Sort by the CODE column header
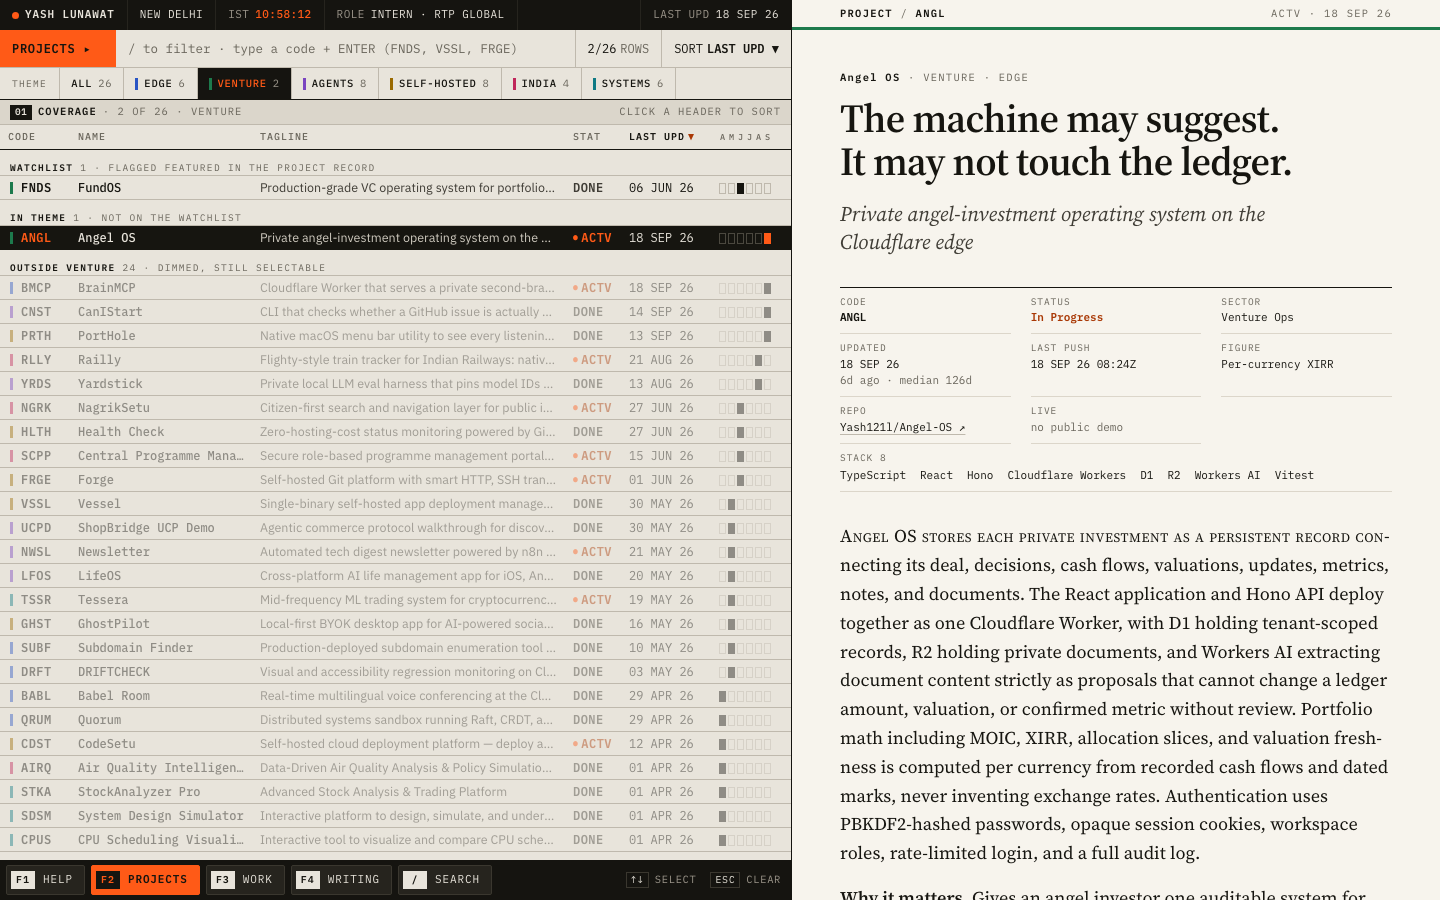The height and width of the screenshot is (900, 1440). [22, 137]
